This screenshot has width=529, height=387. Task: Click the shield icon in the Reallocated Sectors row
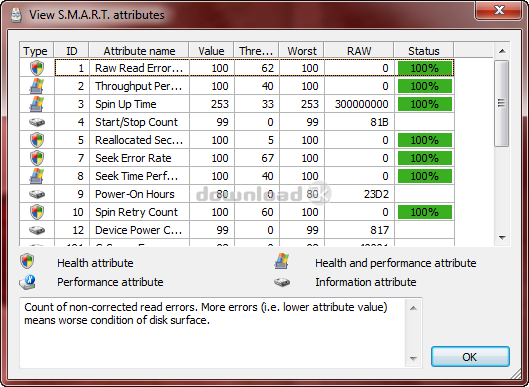click(x=37, y=140)
